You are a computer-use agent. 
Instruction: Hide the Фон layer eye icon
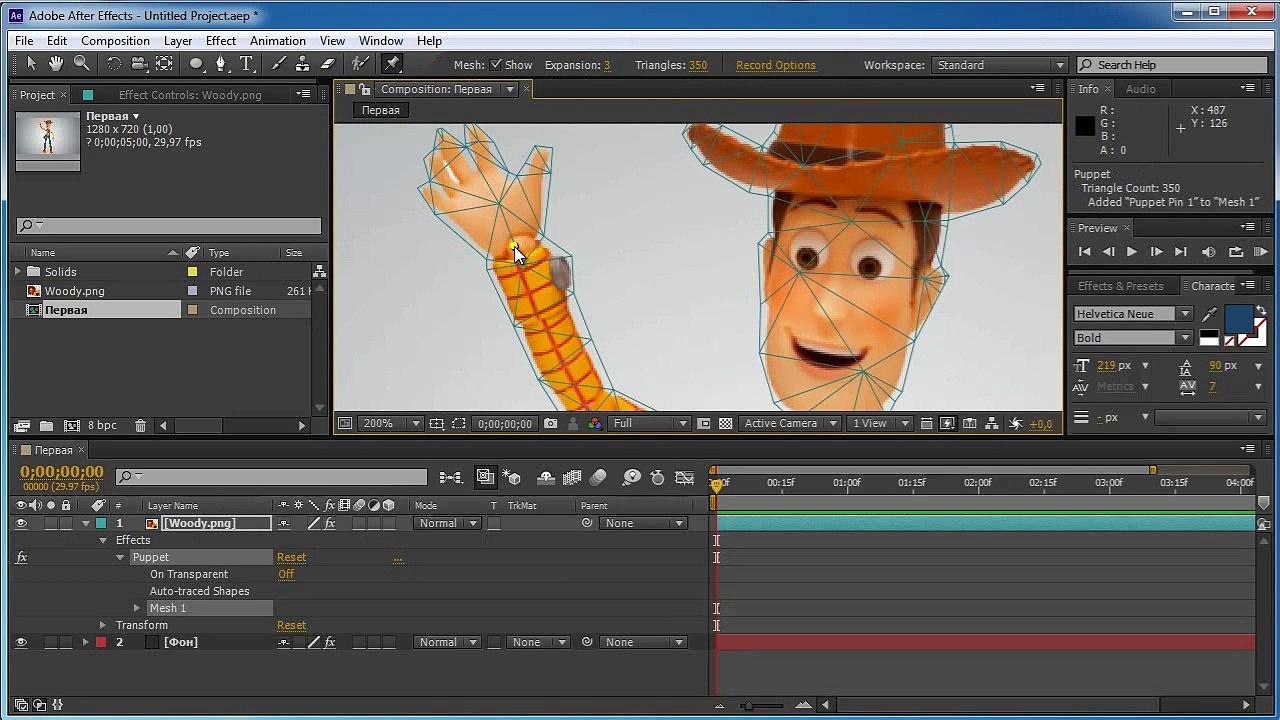(x=21, y=642)
